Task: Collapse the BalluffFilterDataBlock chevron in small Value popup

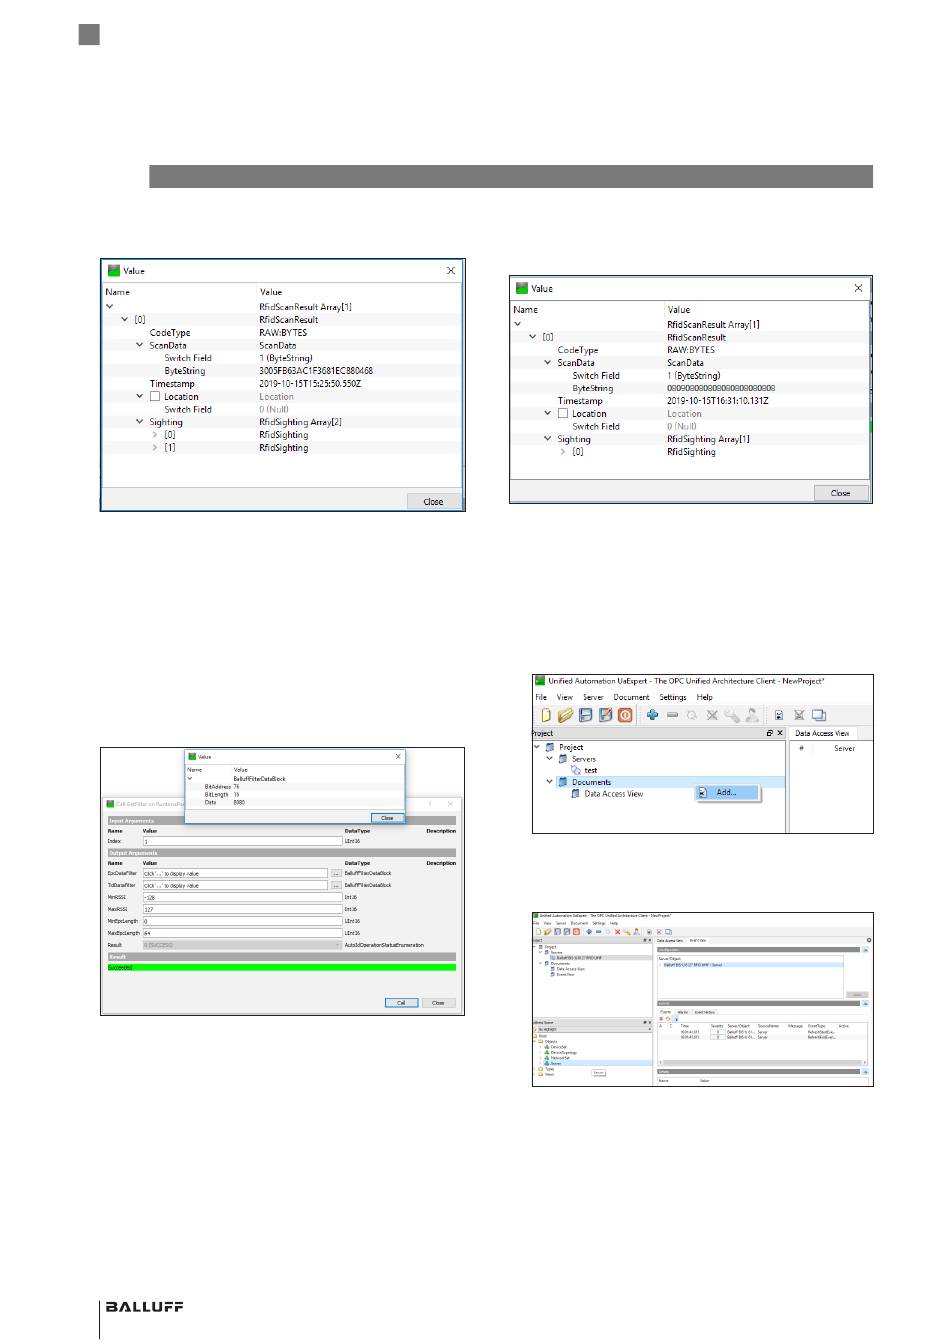Action: tap(191, 778)
